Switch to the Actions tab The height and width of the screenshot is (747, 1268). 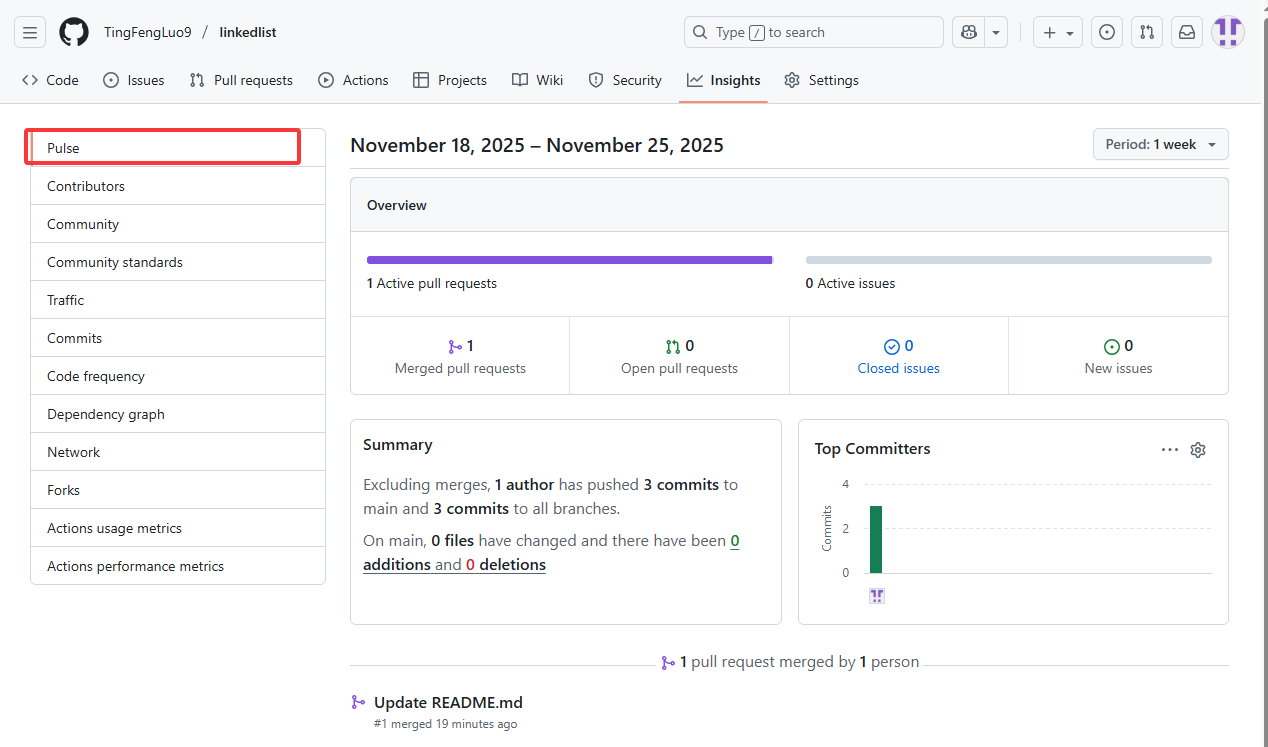coord(353,80)
